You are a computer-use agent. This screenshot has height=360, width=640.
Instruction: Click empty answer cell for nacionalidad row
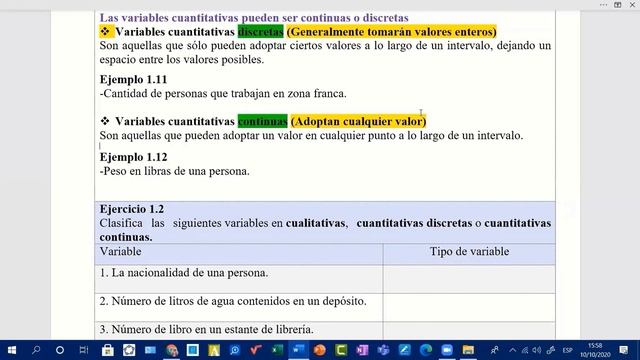point(469,279)
